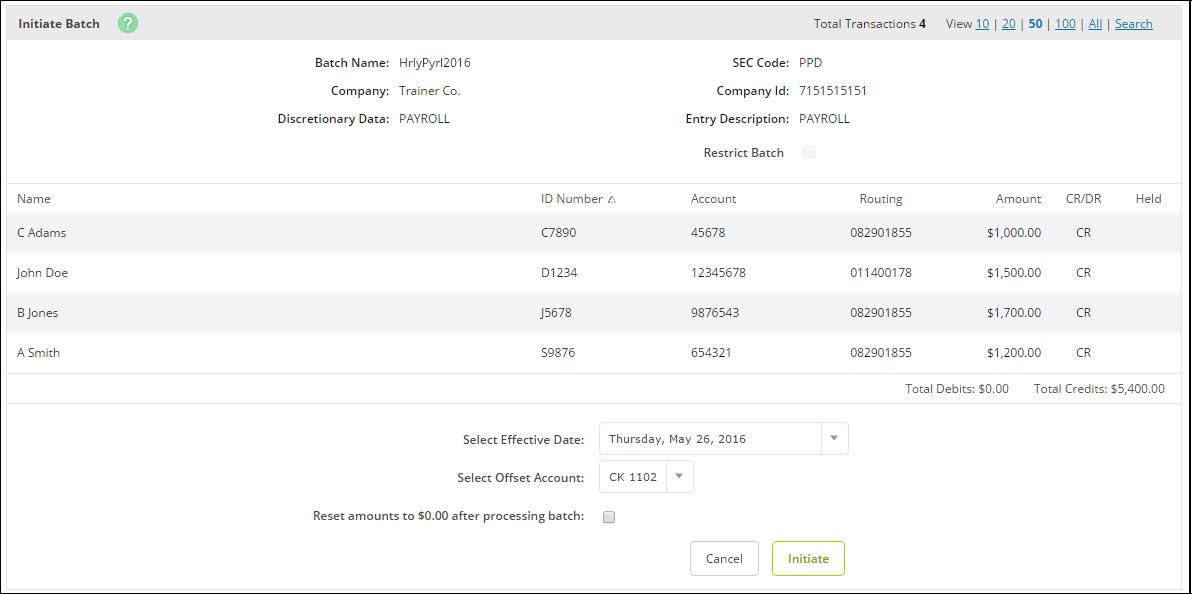This screenshot has height=594, width=1192.
Task: Click the Initiate button
Action: 808,558
